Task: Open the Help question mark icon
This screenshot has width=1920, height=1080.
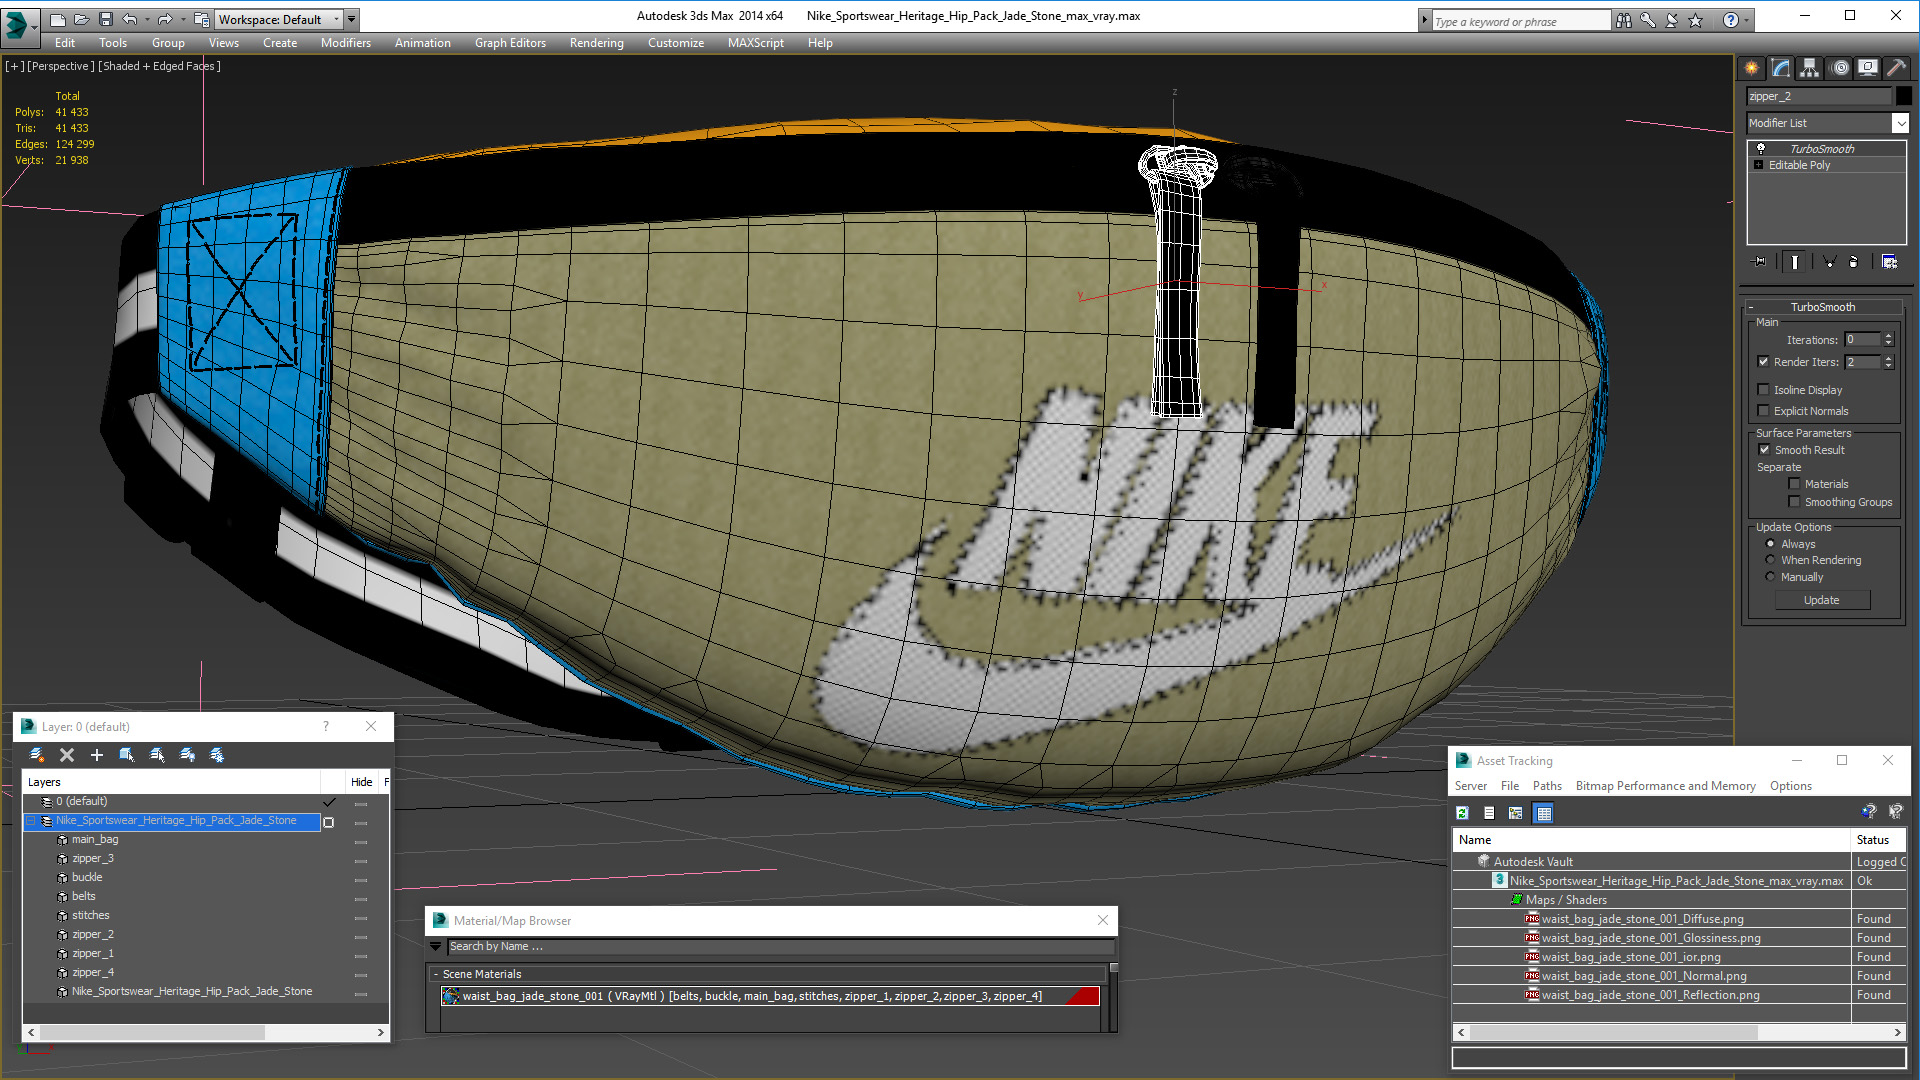Action: click(1731, 20)
